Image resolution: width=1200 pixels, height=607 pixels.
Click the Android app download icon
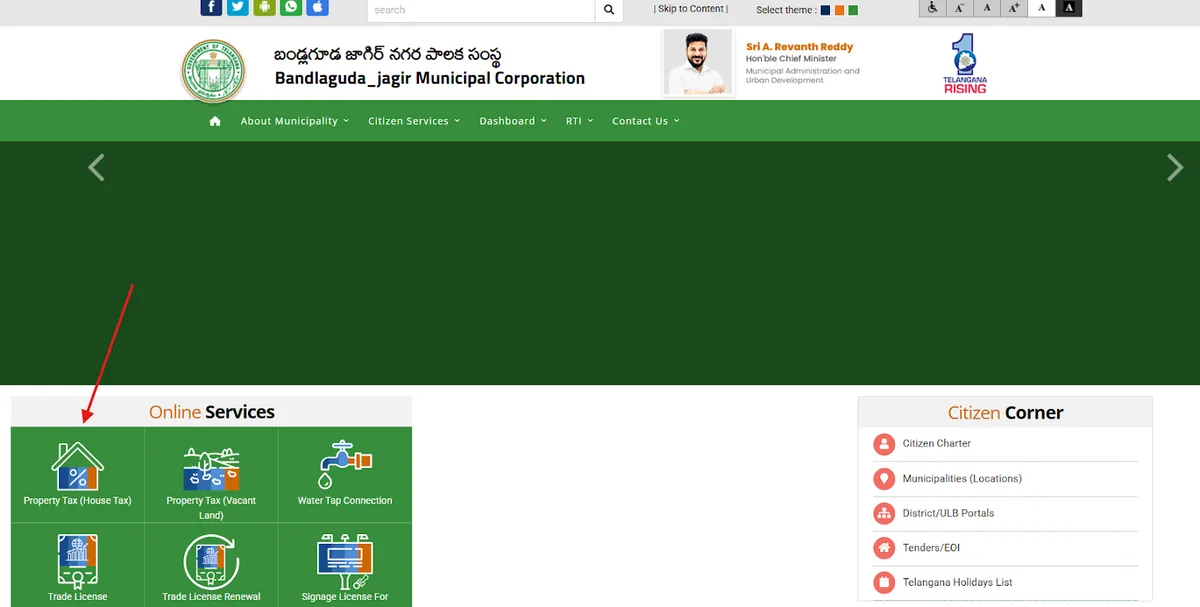263,7
